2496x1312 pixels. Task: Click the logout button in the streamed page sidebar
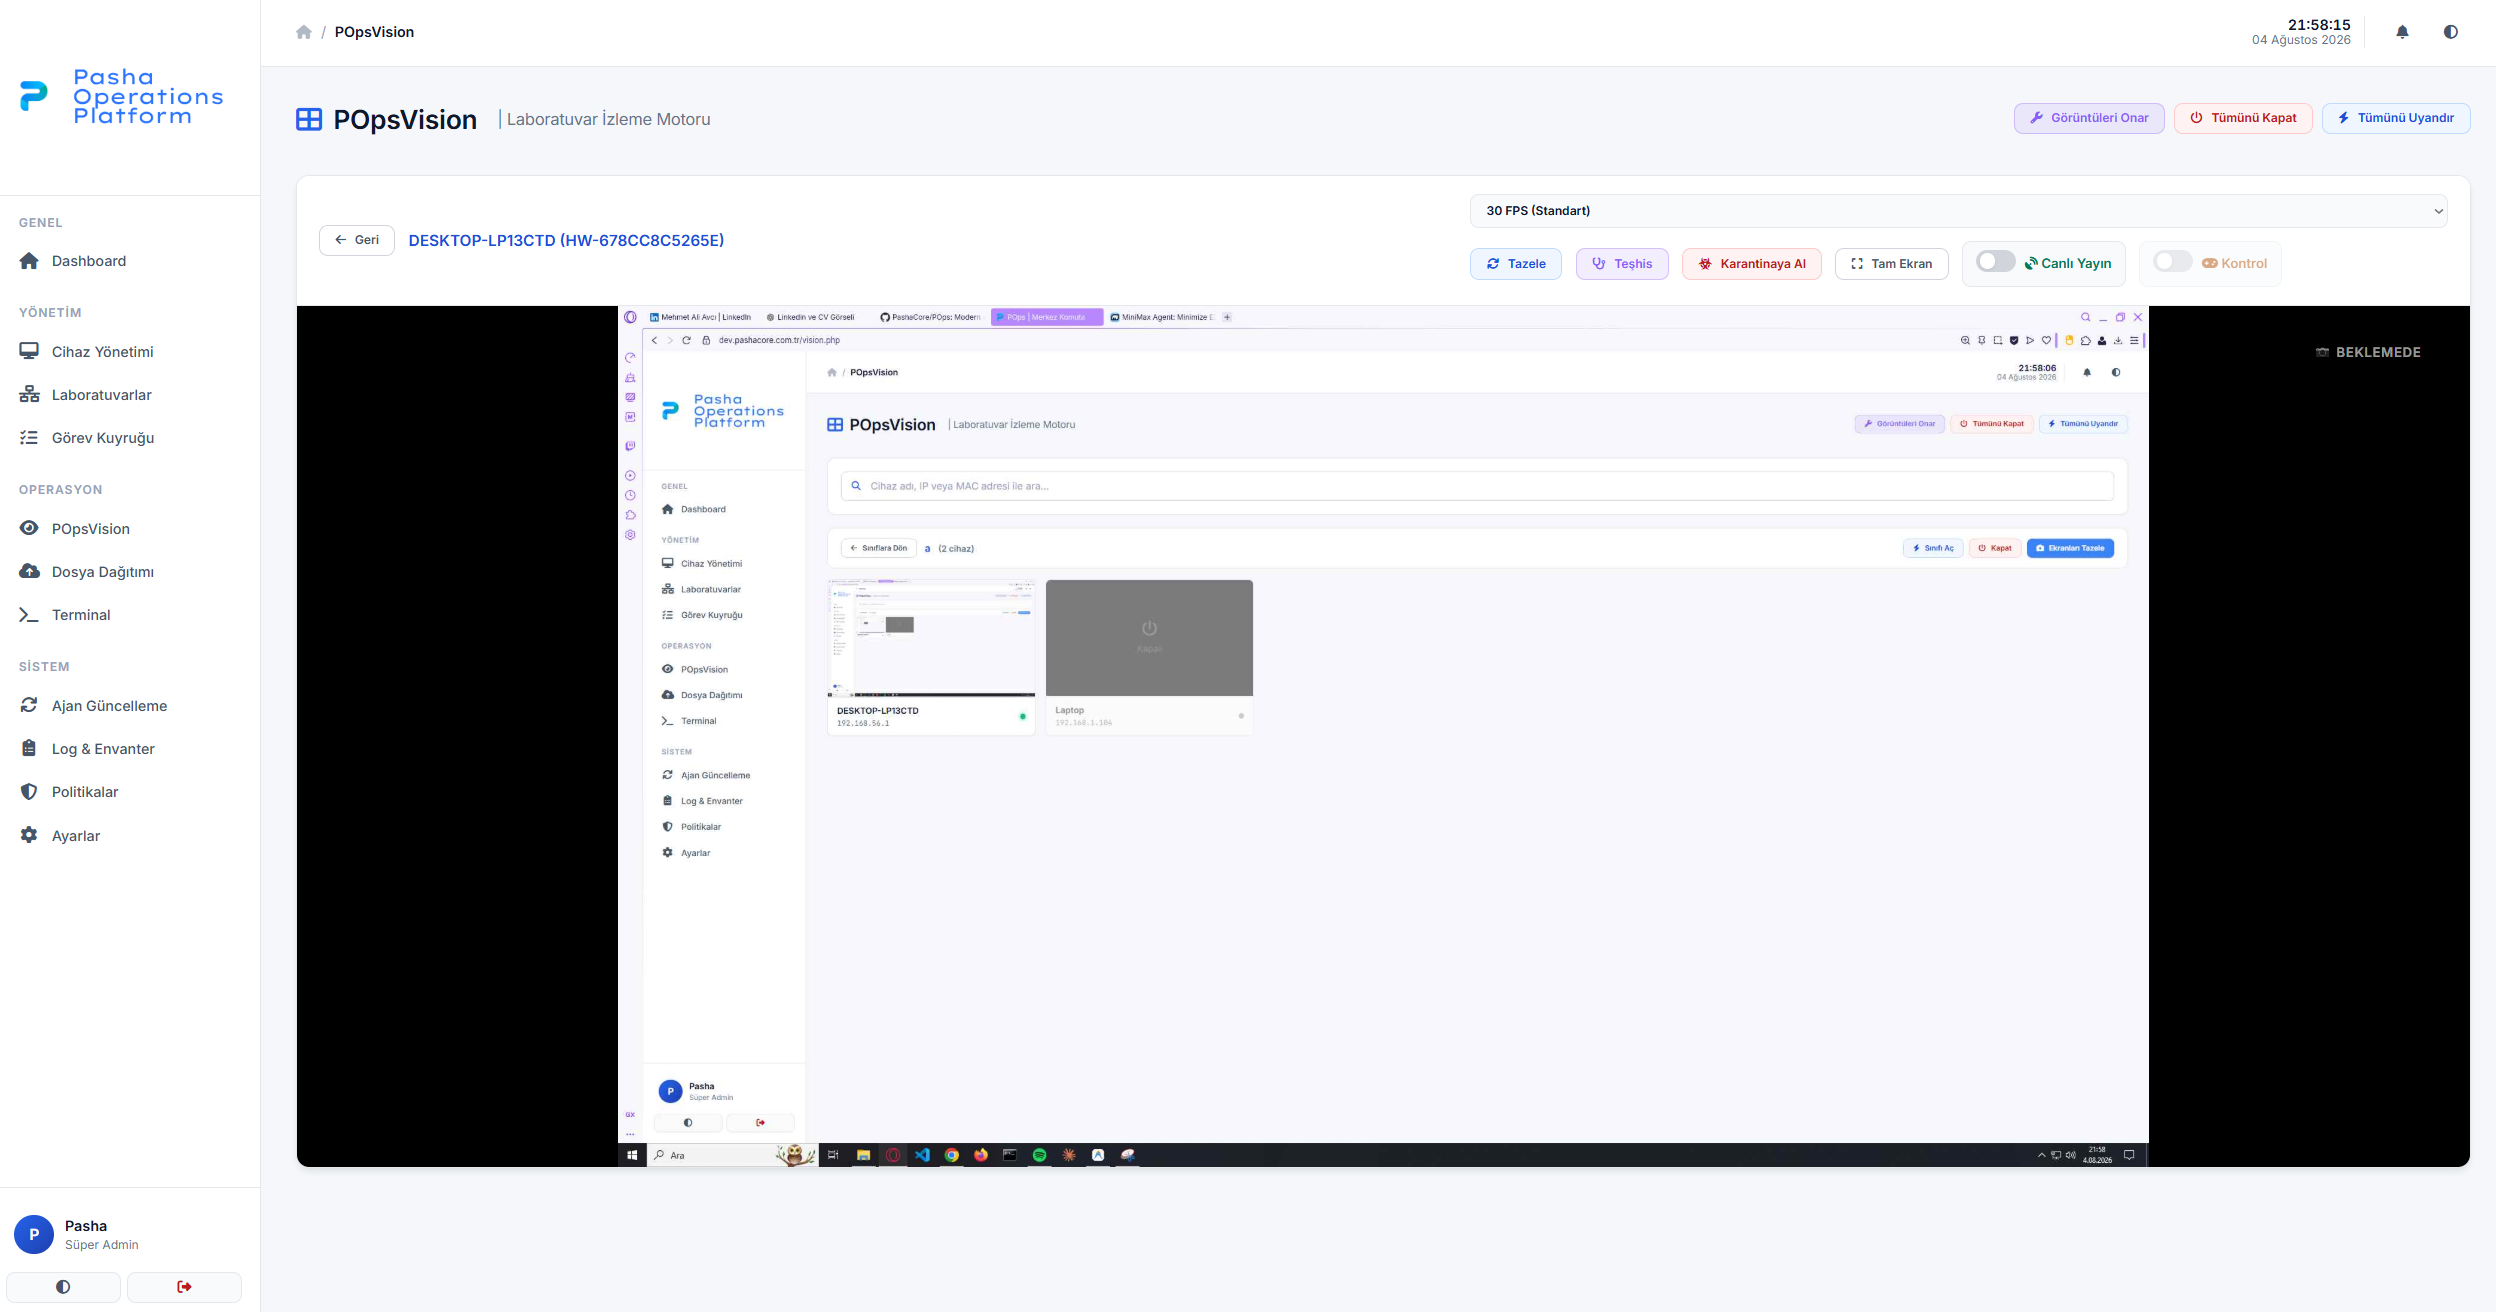point(760,1122)
